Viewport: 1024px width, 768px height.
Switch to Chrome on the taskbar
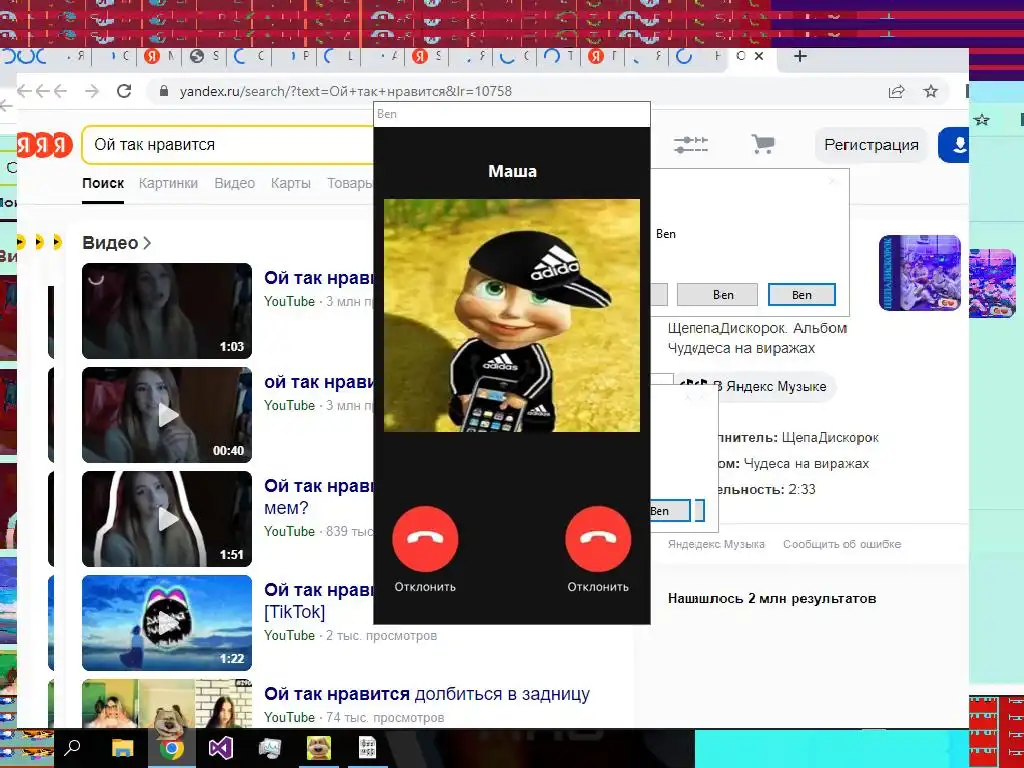click(172, 748)
